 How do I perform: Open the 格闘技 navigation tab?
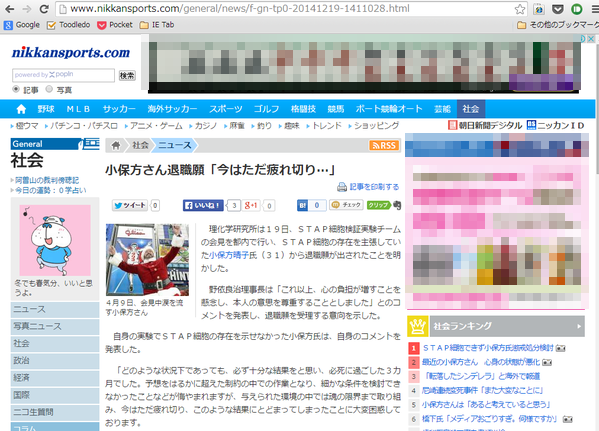303,109
